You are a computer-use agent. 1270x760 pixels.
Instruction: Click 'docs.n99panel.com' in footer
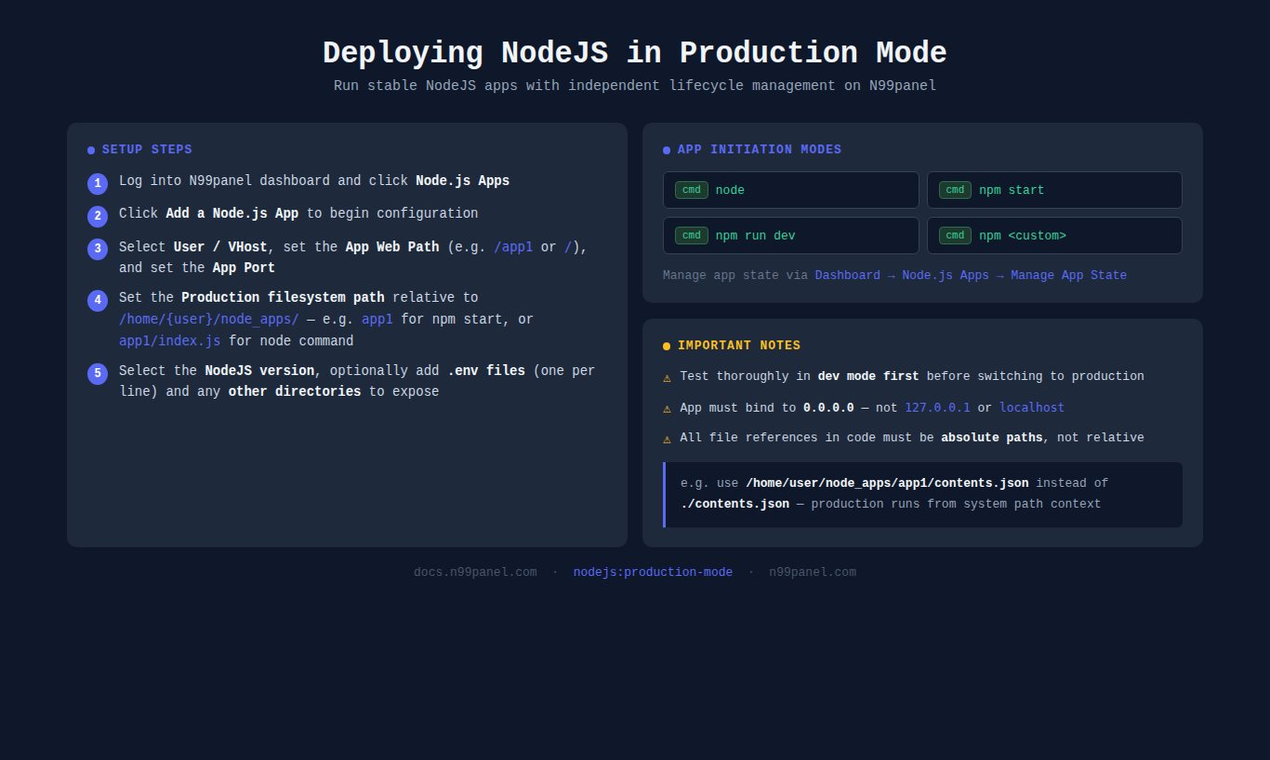(475, 572)
